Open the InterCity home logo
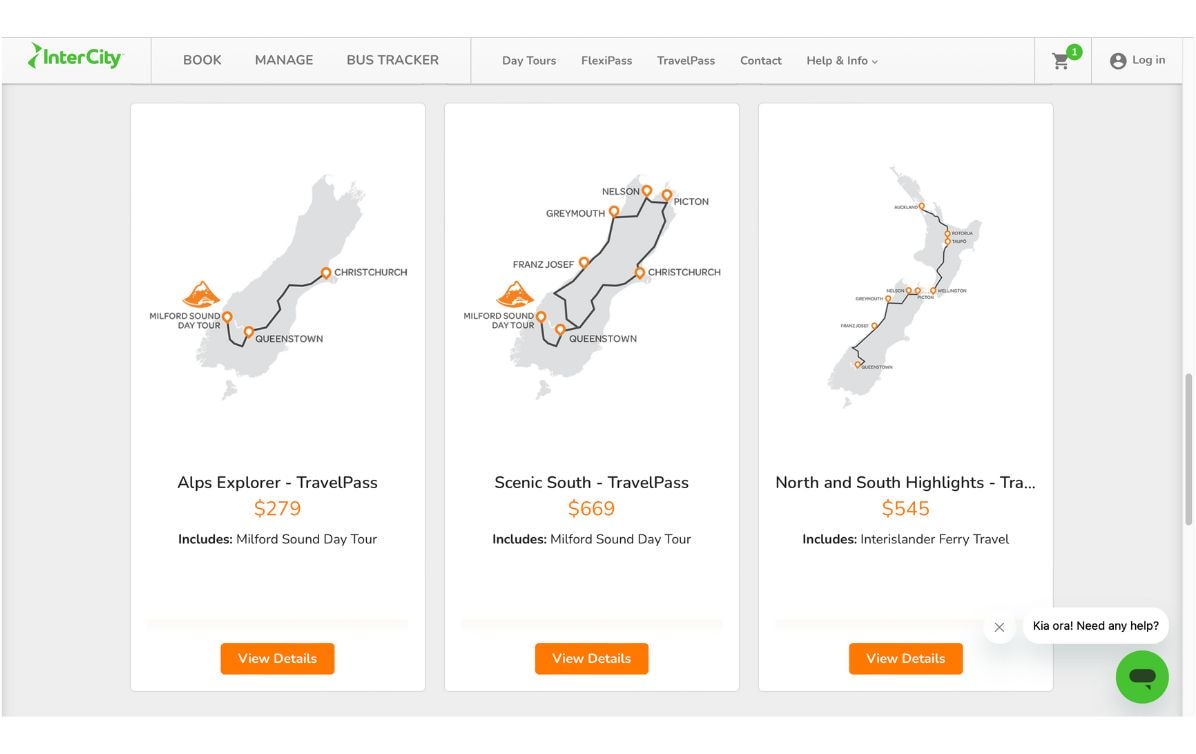Screen dimensions: 1196x754 tap(75, 56)
